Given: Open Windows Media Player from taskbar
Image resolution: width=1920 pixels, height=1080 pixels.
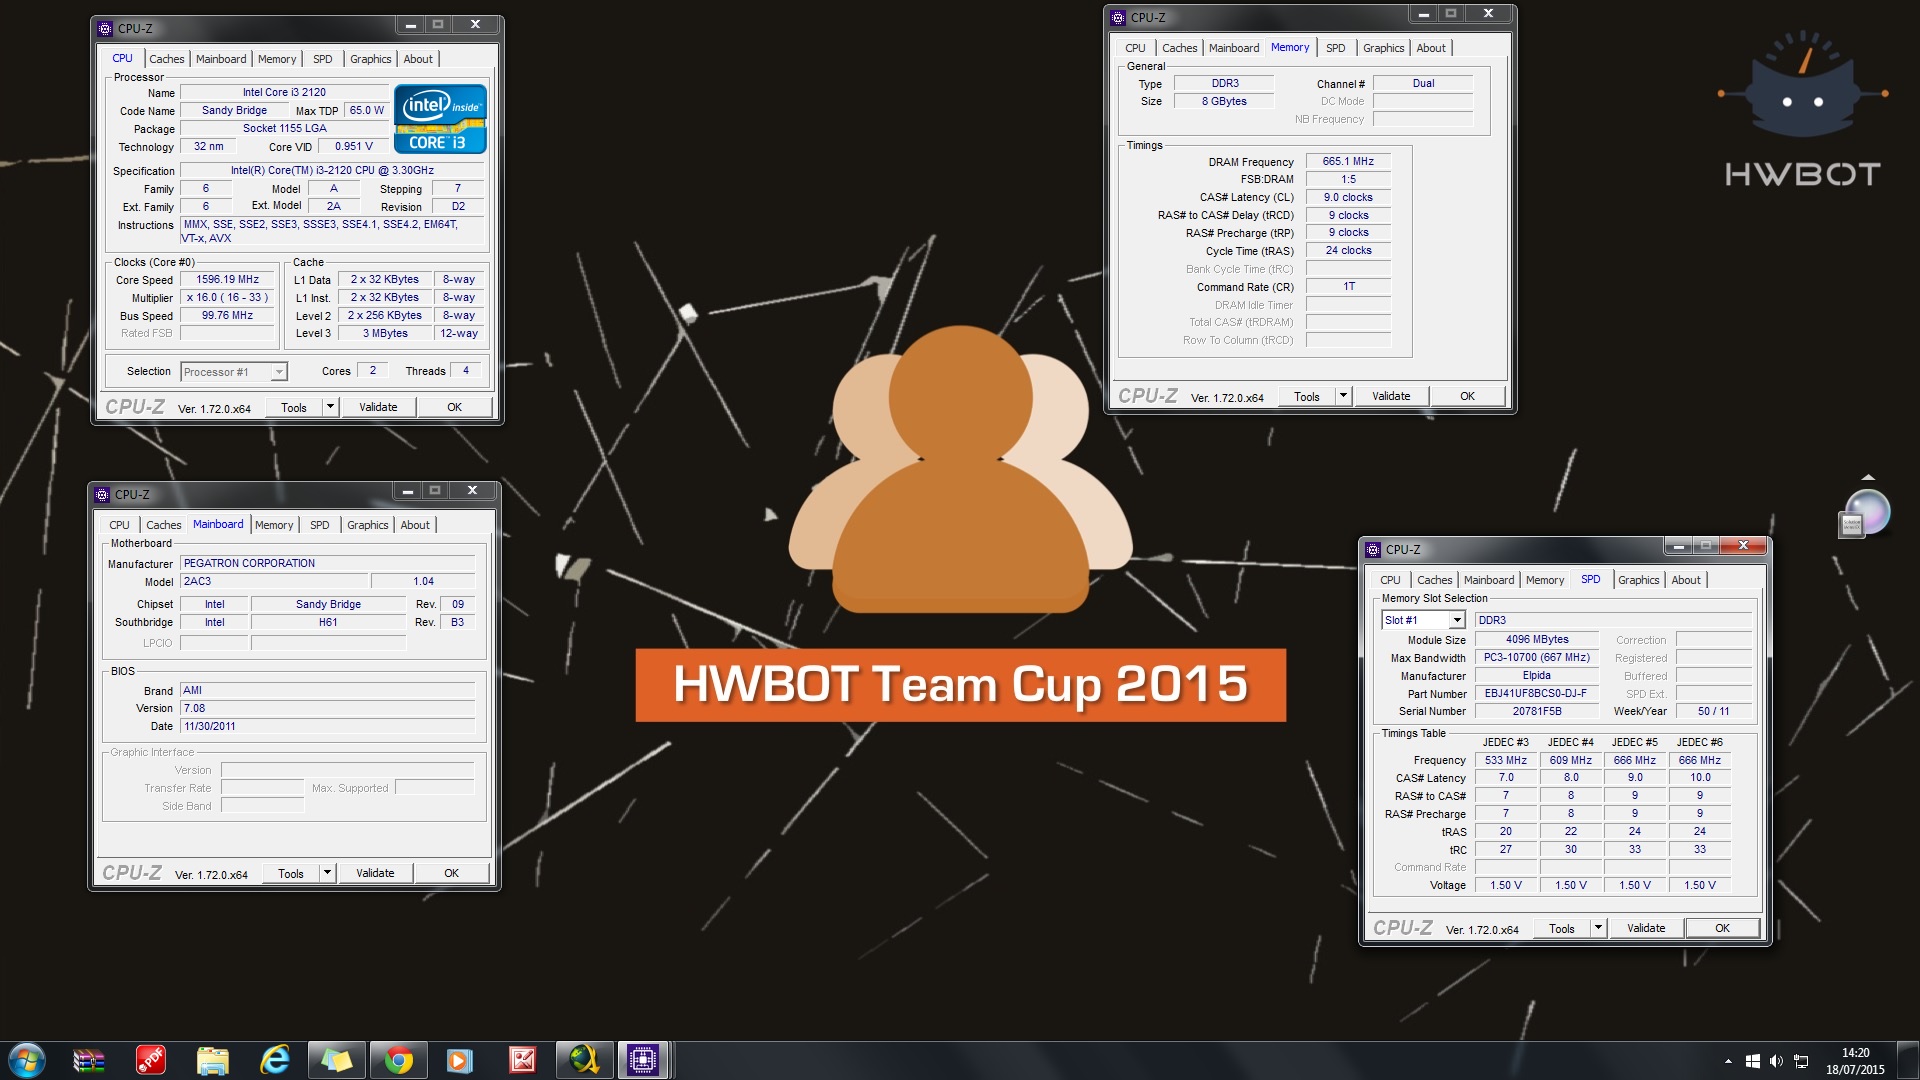Looking at the screenshot, I should click(x=459, y=1060).
